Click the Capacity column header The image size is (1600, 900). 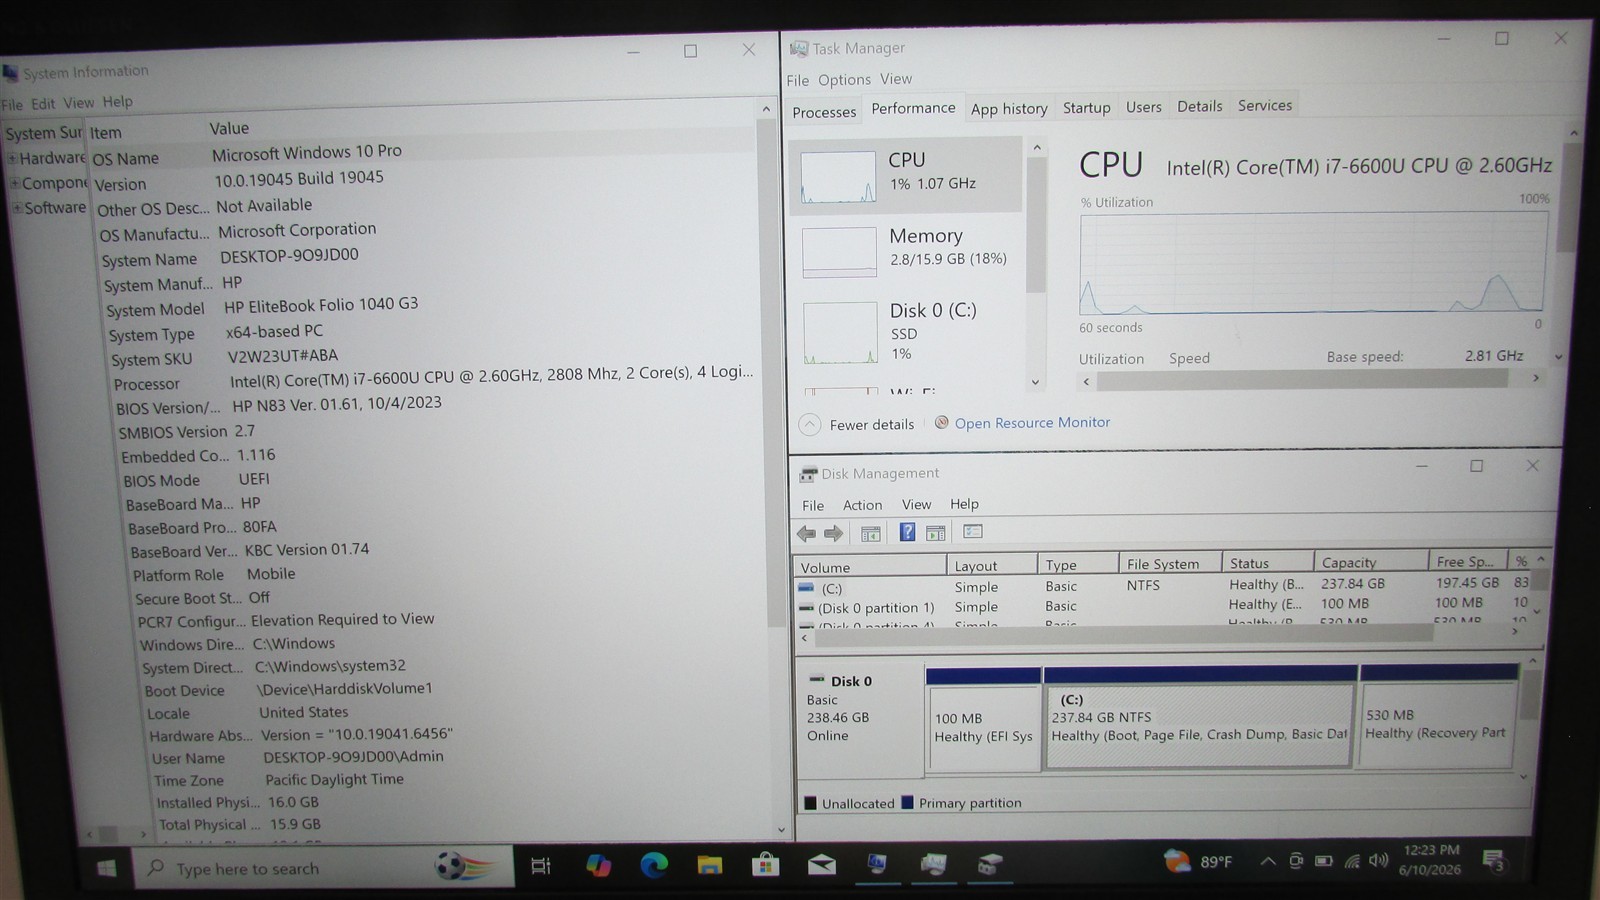pyautogui.click(x=1370, y=562)
